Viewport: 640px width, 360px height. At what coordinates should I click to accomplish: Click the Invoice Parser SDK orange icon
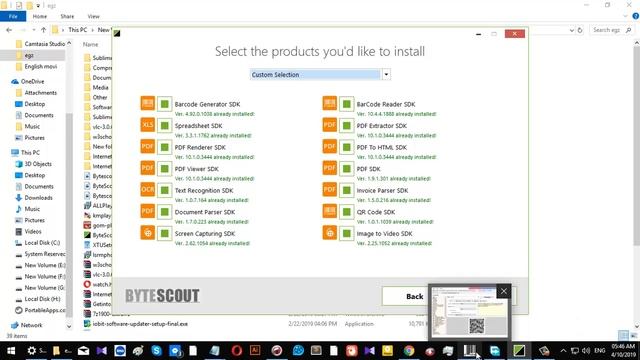coord(329,190)
